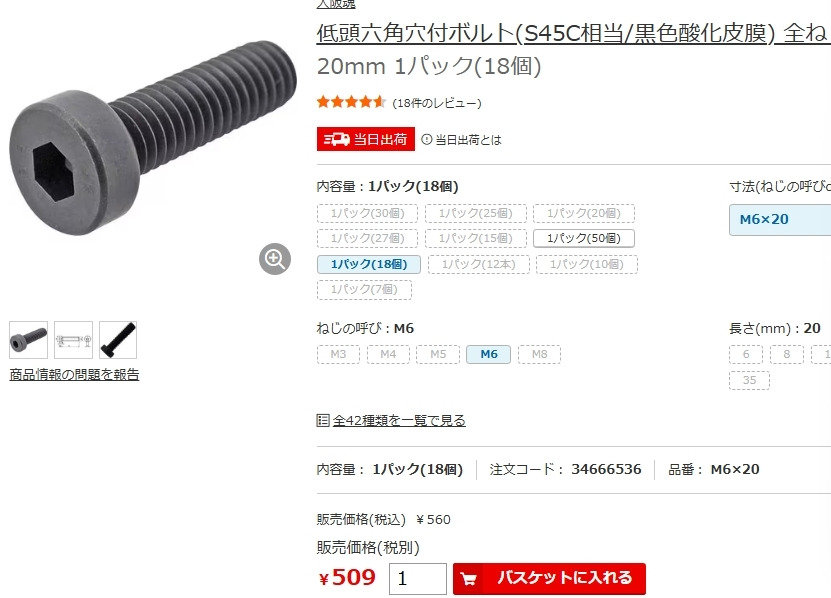
Task: Select length option 35
Action: pyautogui.click(x=749, y=380)
